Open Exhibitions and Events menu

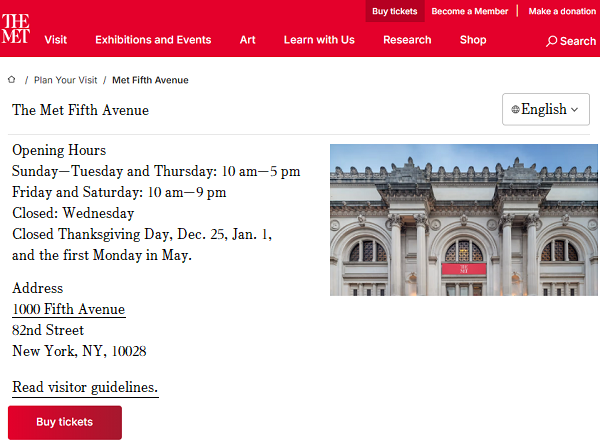pyautogui.click(x=153, y=40)
